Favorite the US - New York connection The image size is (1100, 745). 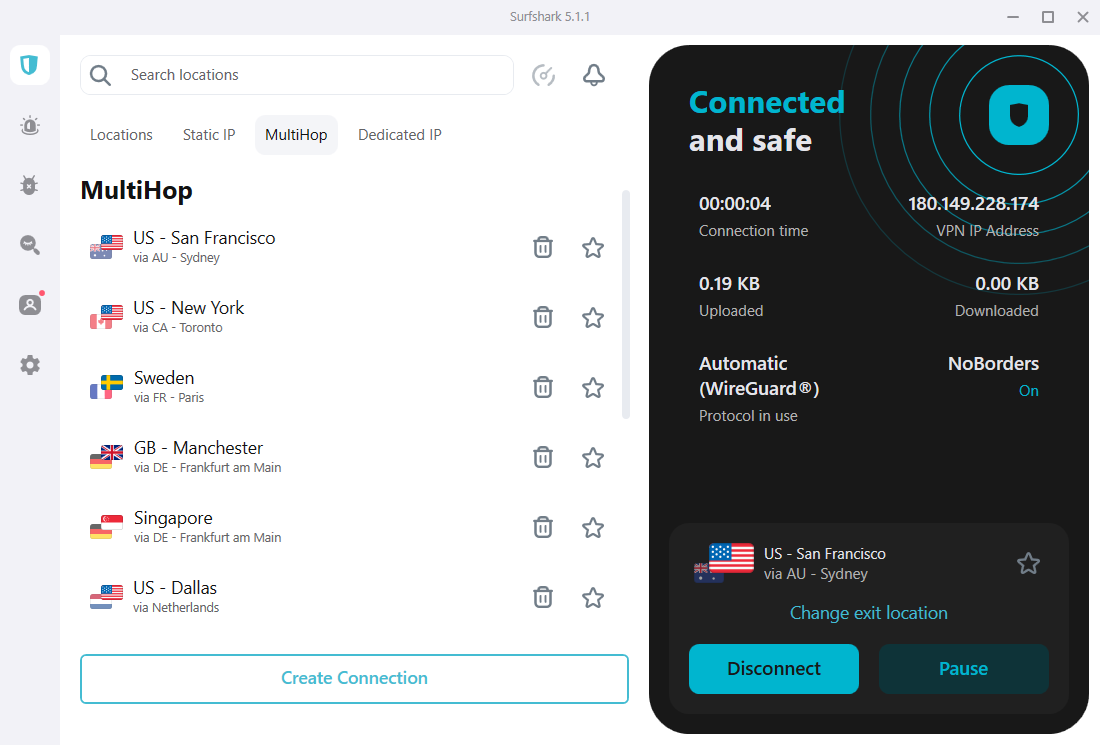point(593,317)
